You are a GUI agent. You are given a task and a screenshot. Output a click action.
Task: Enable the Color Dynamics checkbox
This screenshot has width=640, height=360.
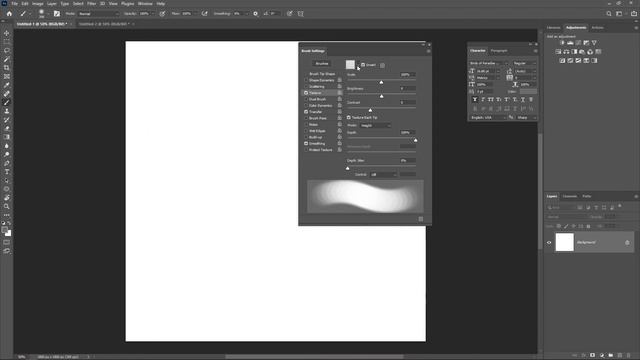[306, 105]
